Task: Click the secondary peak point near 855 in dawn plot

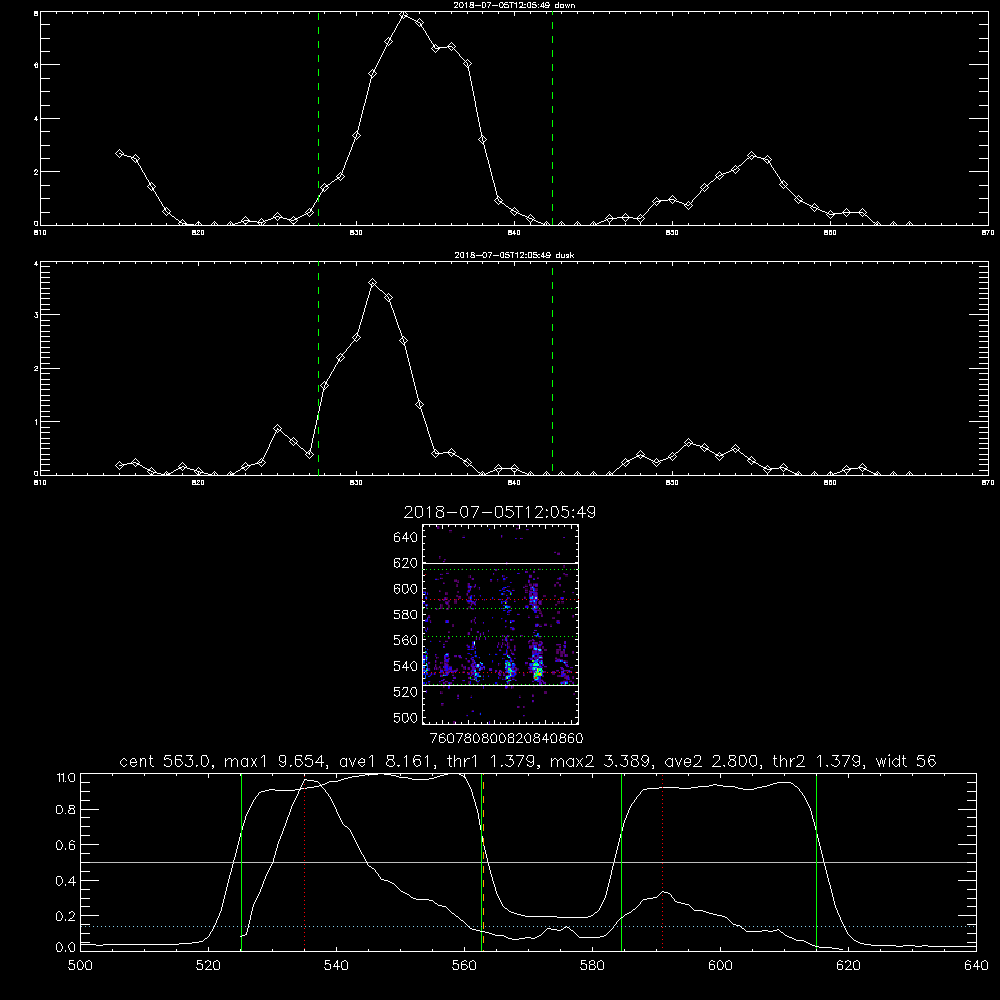Action: (752, 156)
